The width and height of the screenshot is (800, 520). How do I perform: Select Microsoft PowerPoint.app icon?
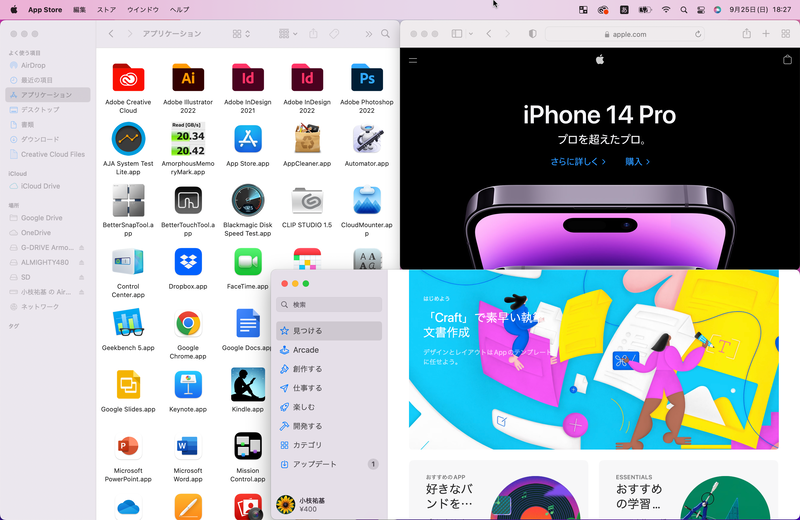[x=128, y=445]
